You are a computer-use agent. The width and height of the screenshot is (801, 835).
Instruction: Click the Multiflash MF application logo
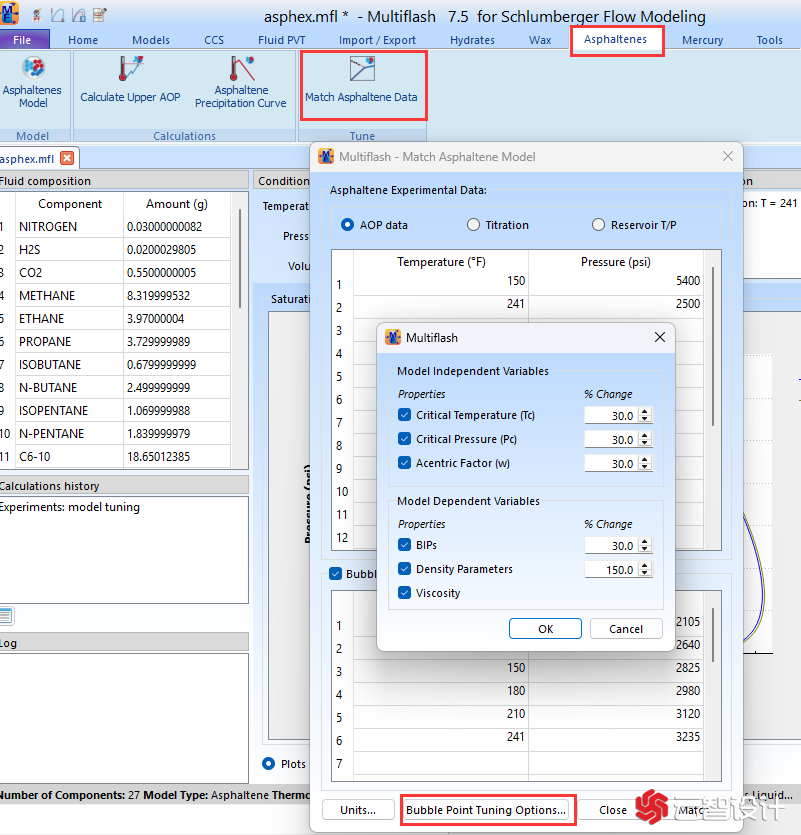click(x=8, y=13)
